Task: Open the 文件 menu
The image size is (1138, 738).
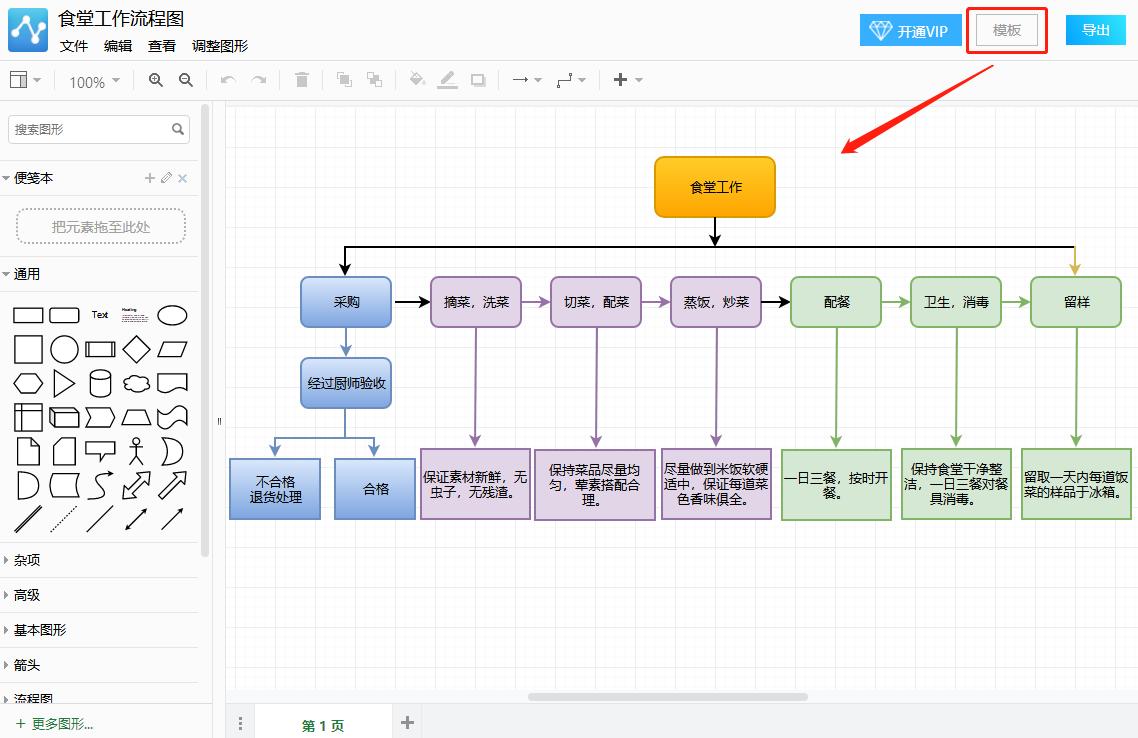Action: (73, 46)
